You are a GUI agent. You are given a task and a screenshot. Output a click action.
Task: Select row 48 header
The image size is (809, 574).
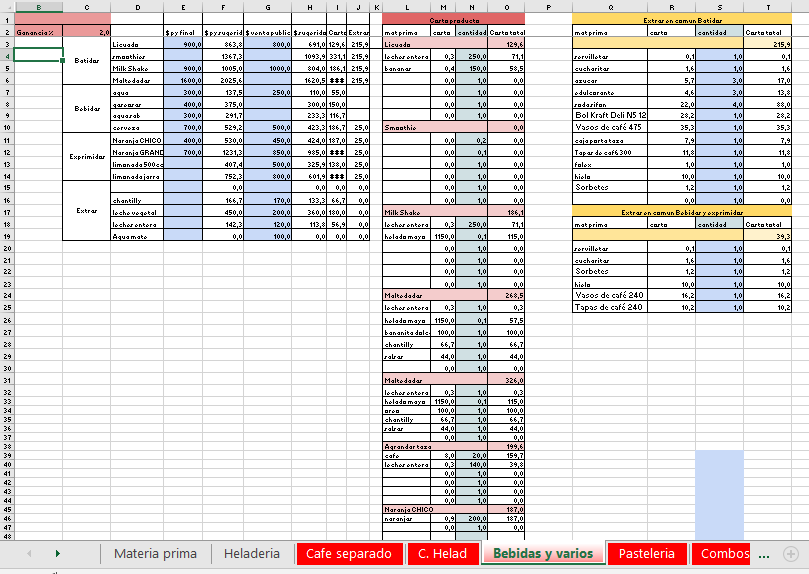pos(7,536)
